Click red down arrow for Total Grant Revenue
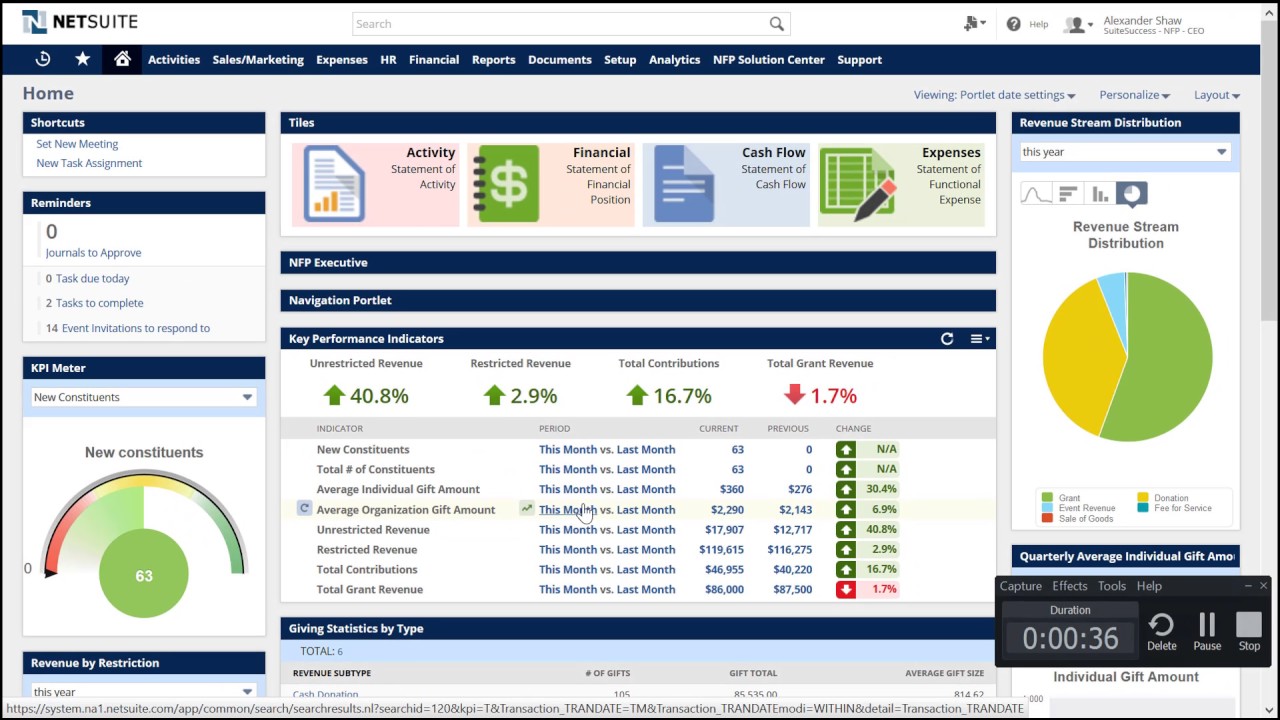1280x720 pixels. (x=795, y=395)
